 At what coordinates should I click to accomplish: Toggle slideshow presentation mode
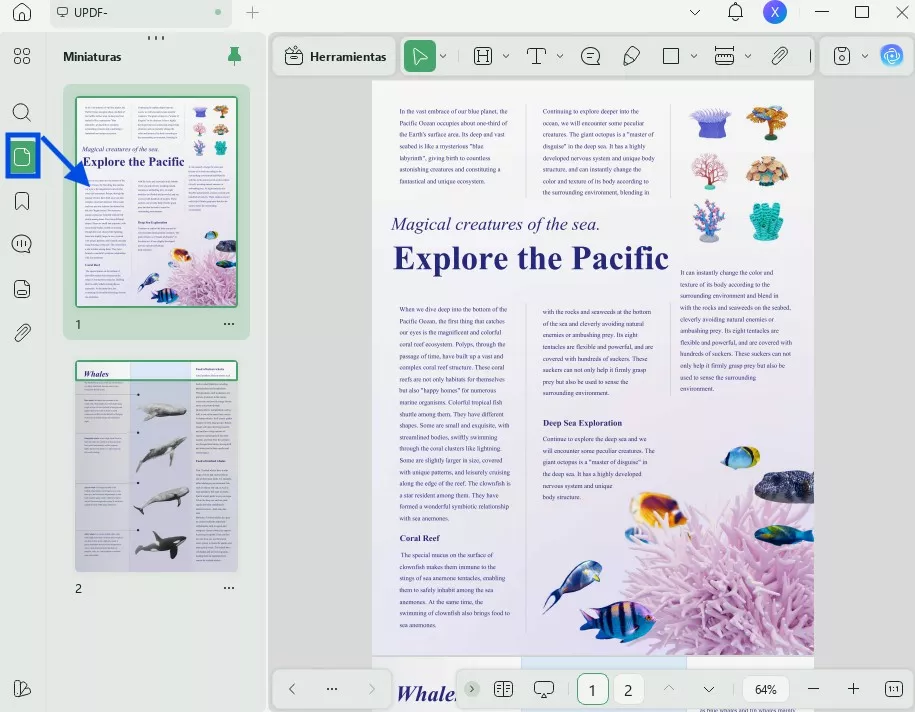click(x=544, y=689)
